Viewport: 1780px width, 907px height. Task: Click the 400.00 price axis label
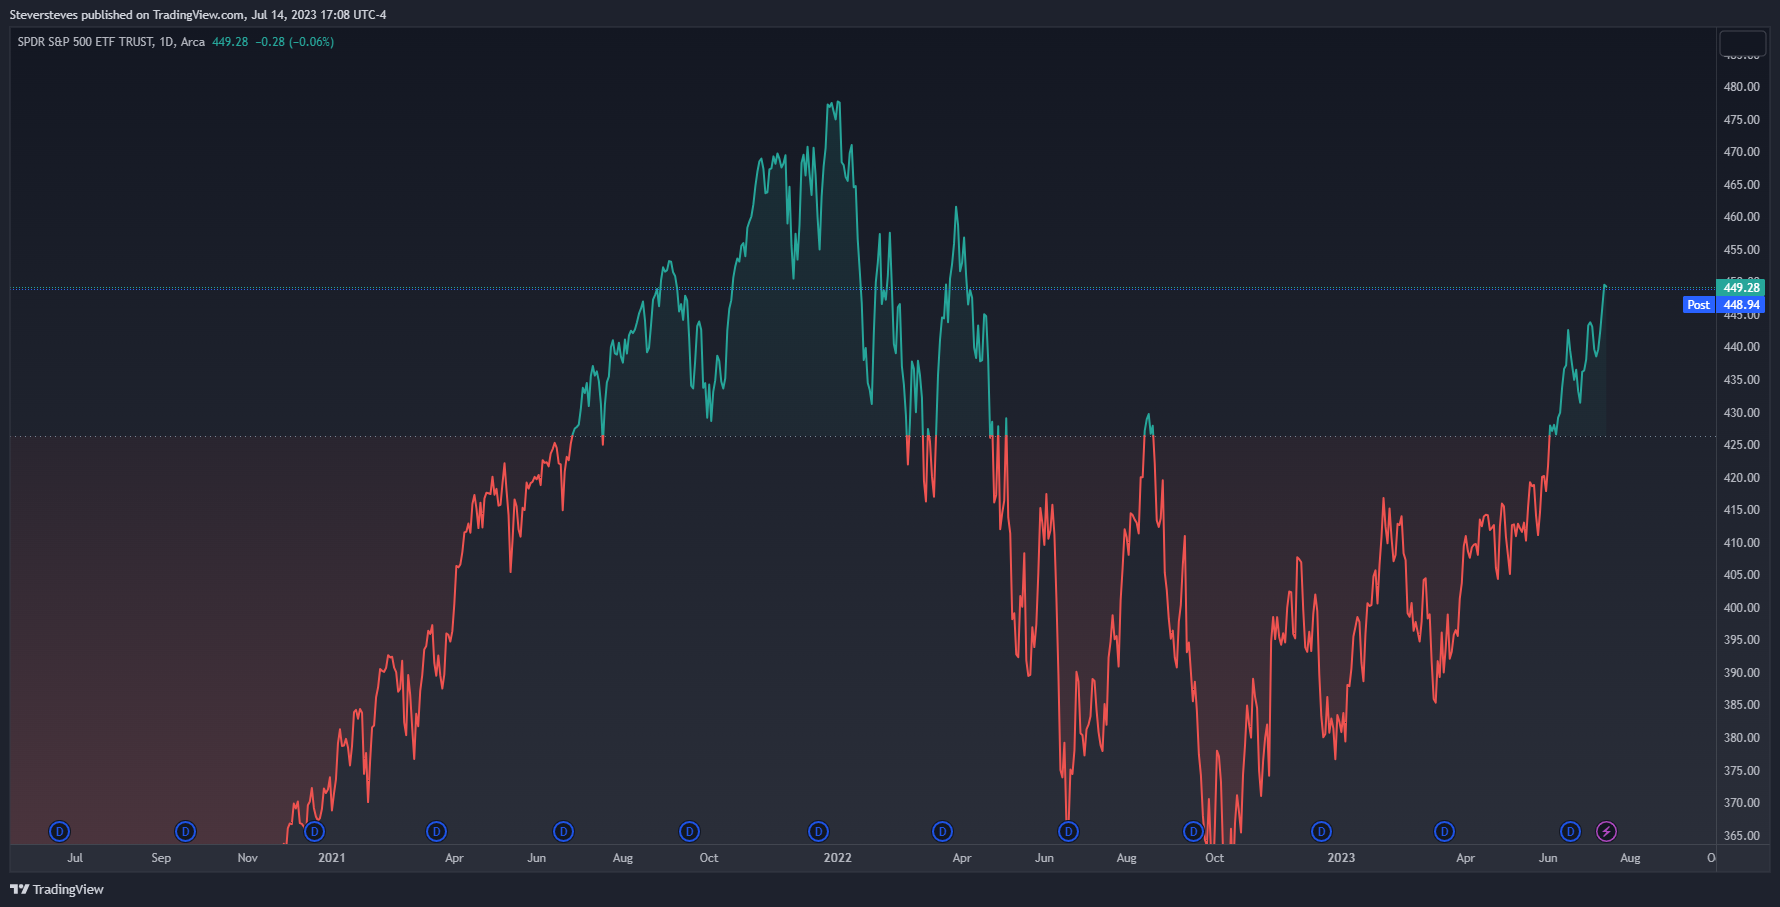click(1741, 608)
